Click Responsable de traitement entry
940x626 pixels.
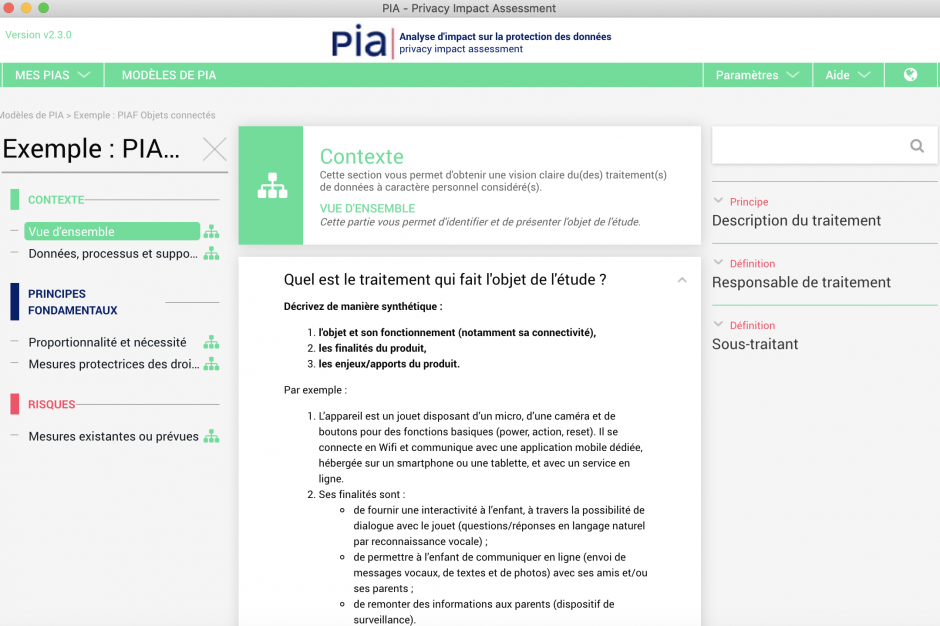pos(801,282)
